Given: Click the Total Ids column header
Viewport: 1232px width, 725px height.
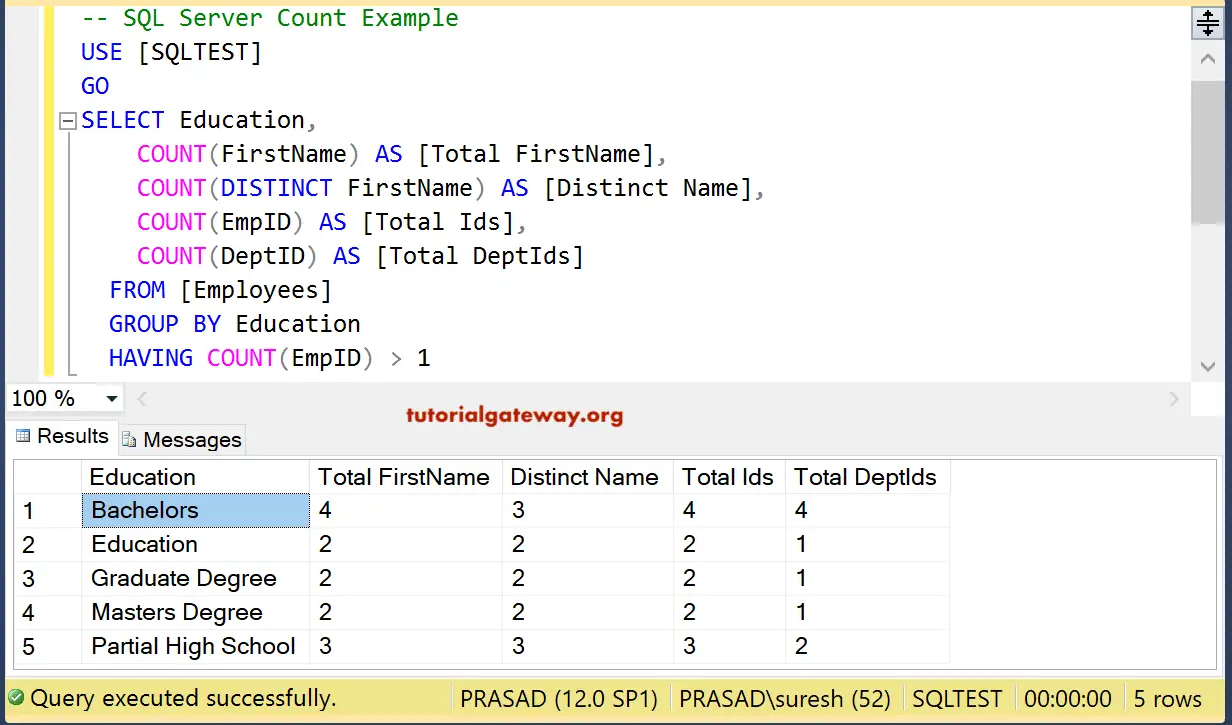Looking at the screenshot, I should click(x=729, y=477).
